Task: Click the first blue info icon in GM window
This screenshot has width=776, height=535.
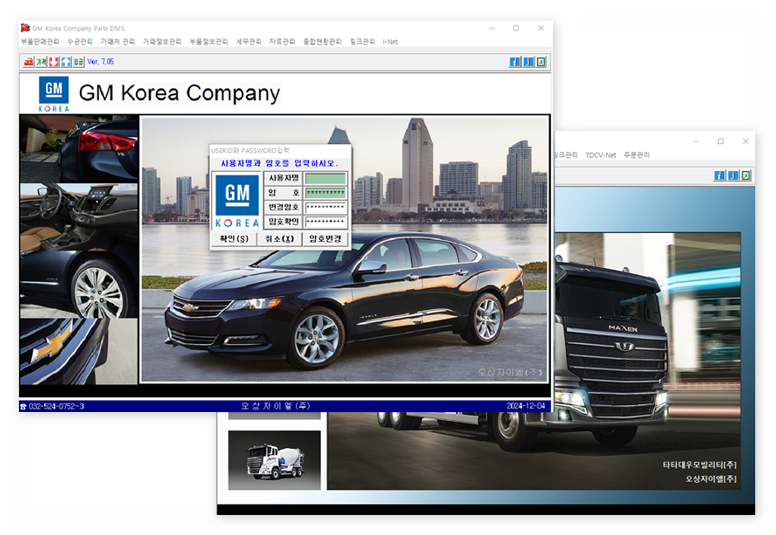Action: coord(515,62)
